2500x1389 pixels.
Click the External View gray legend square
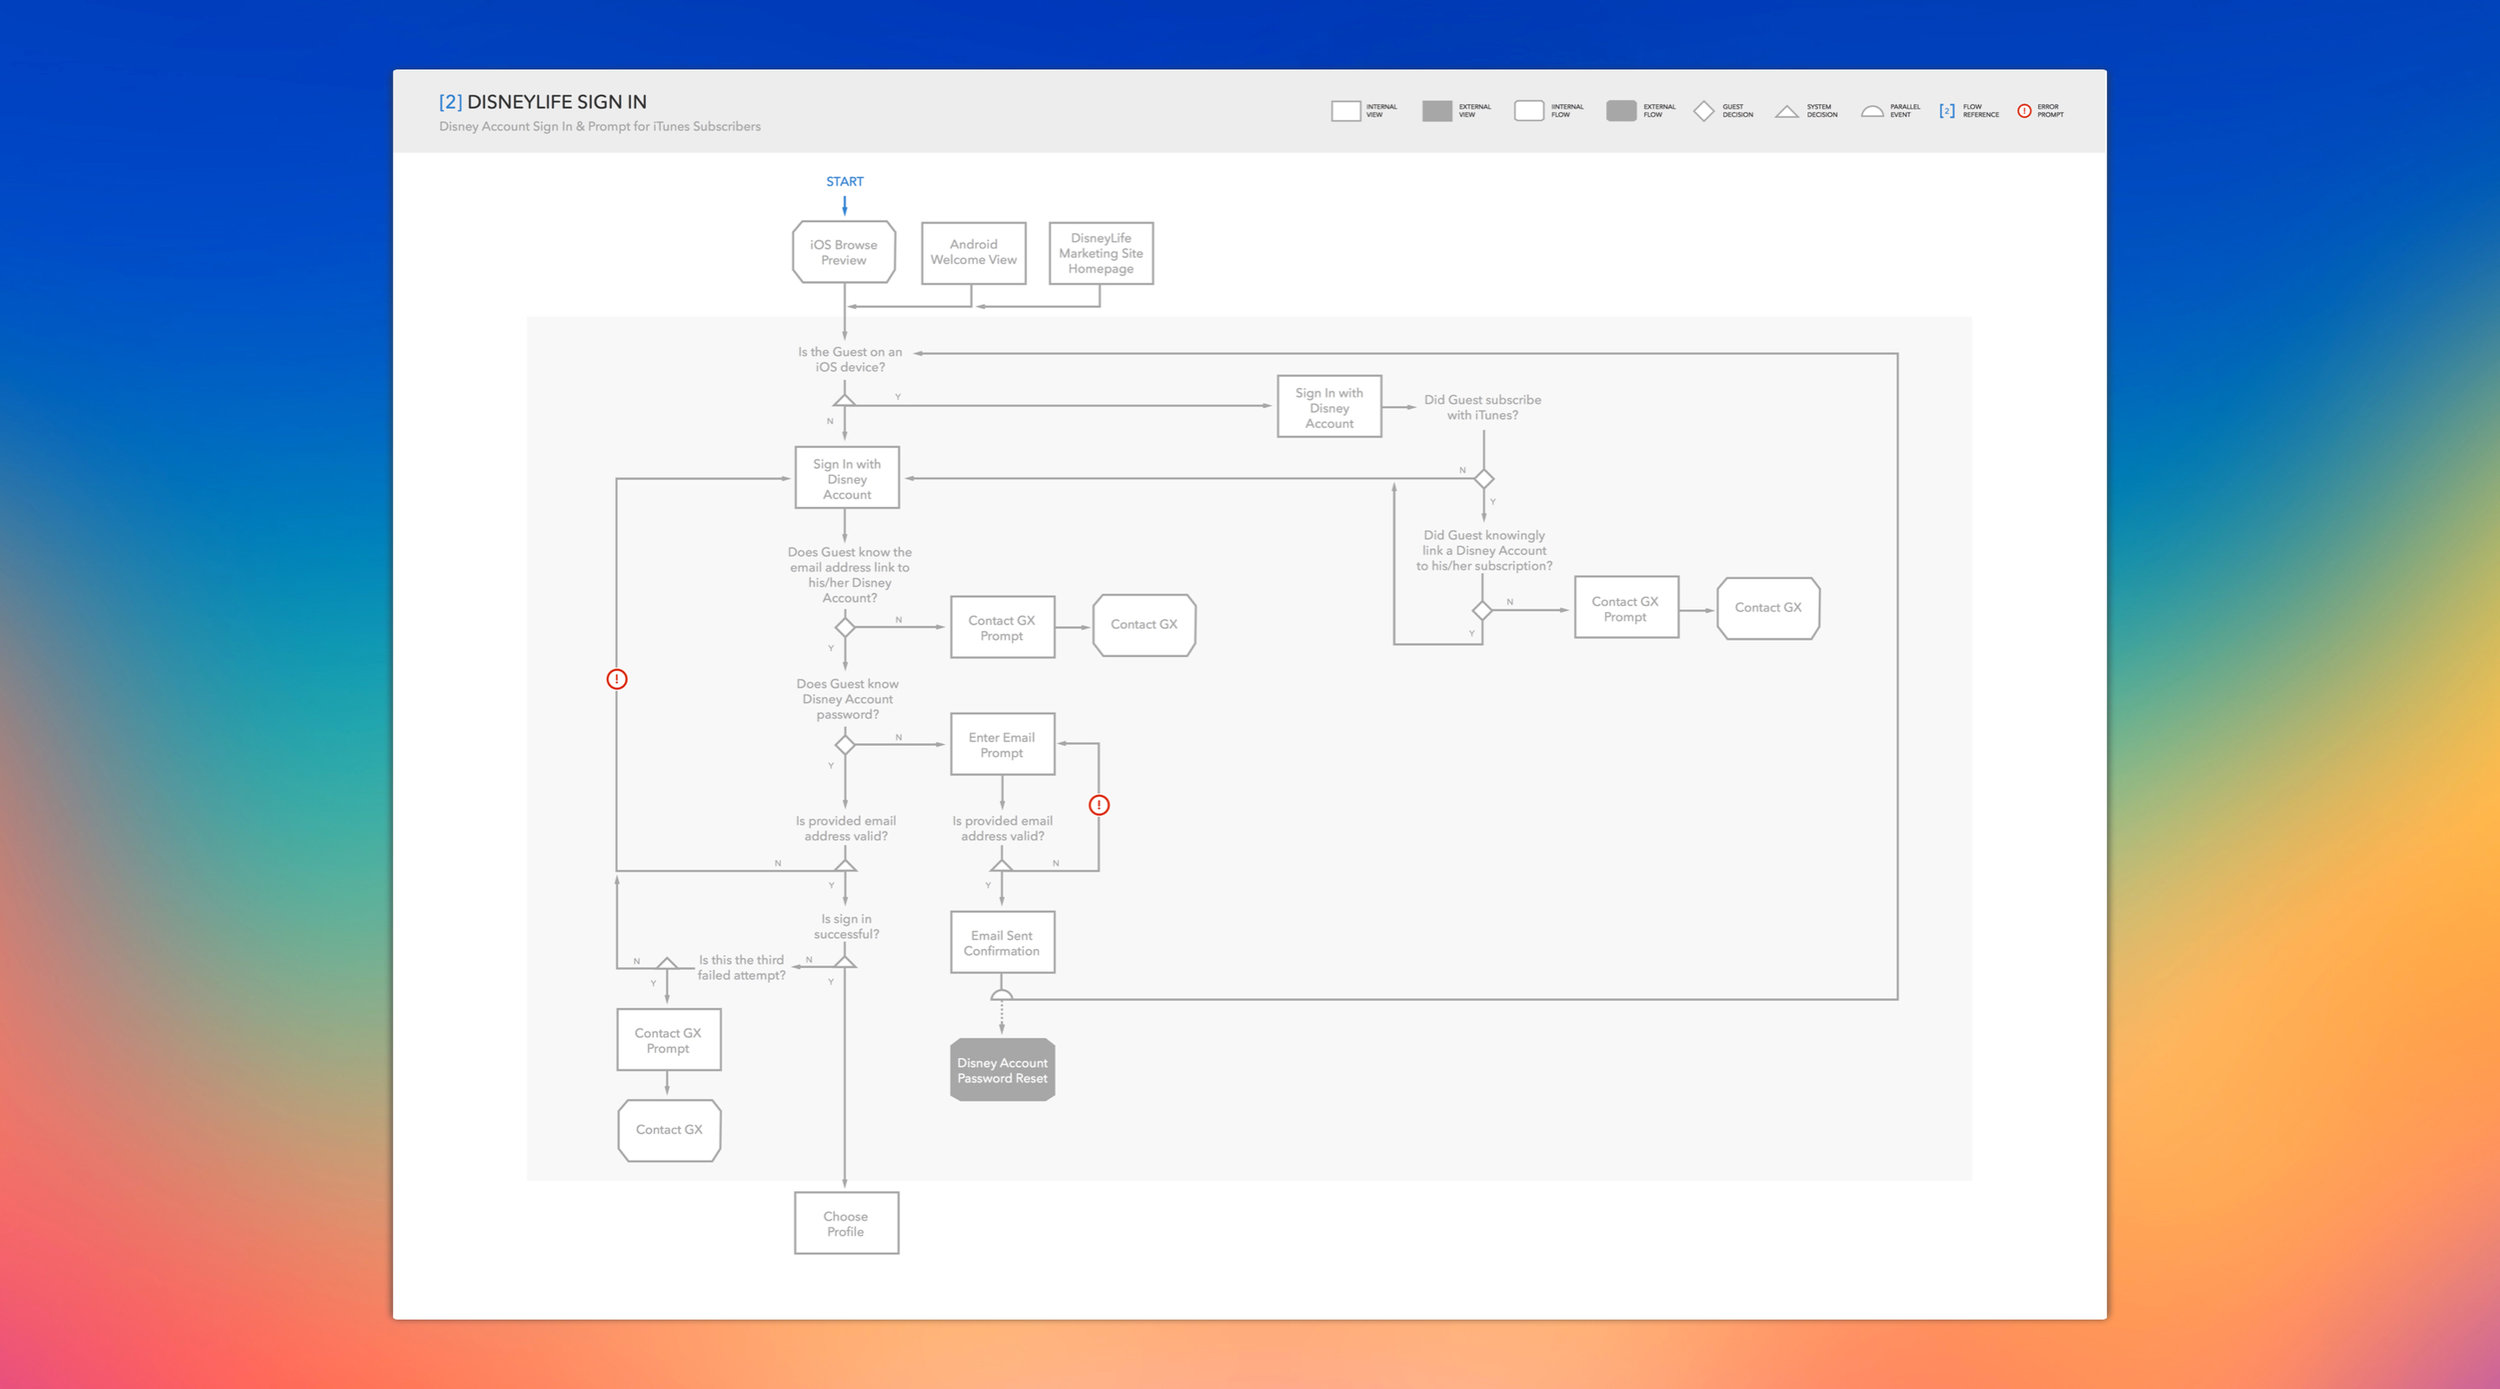point(1437,111)
